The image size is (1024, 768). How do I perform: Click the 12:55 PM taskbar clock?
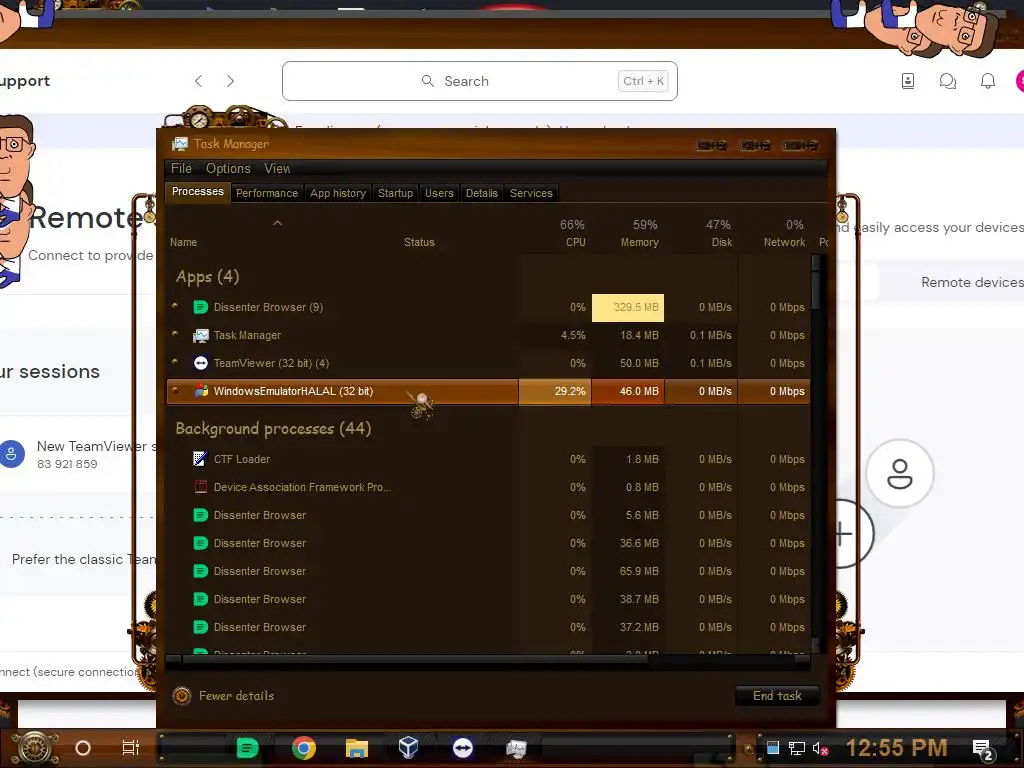point(896,748)
